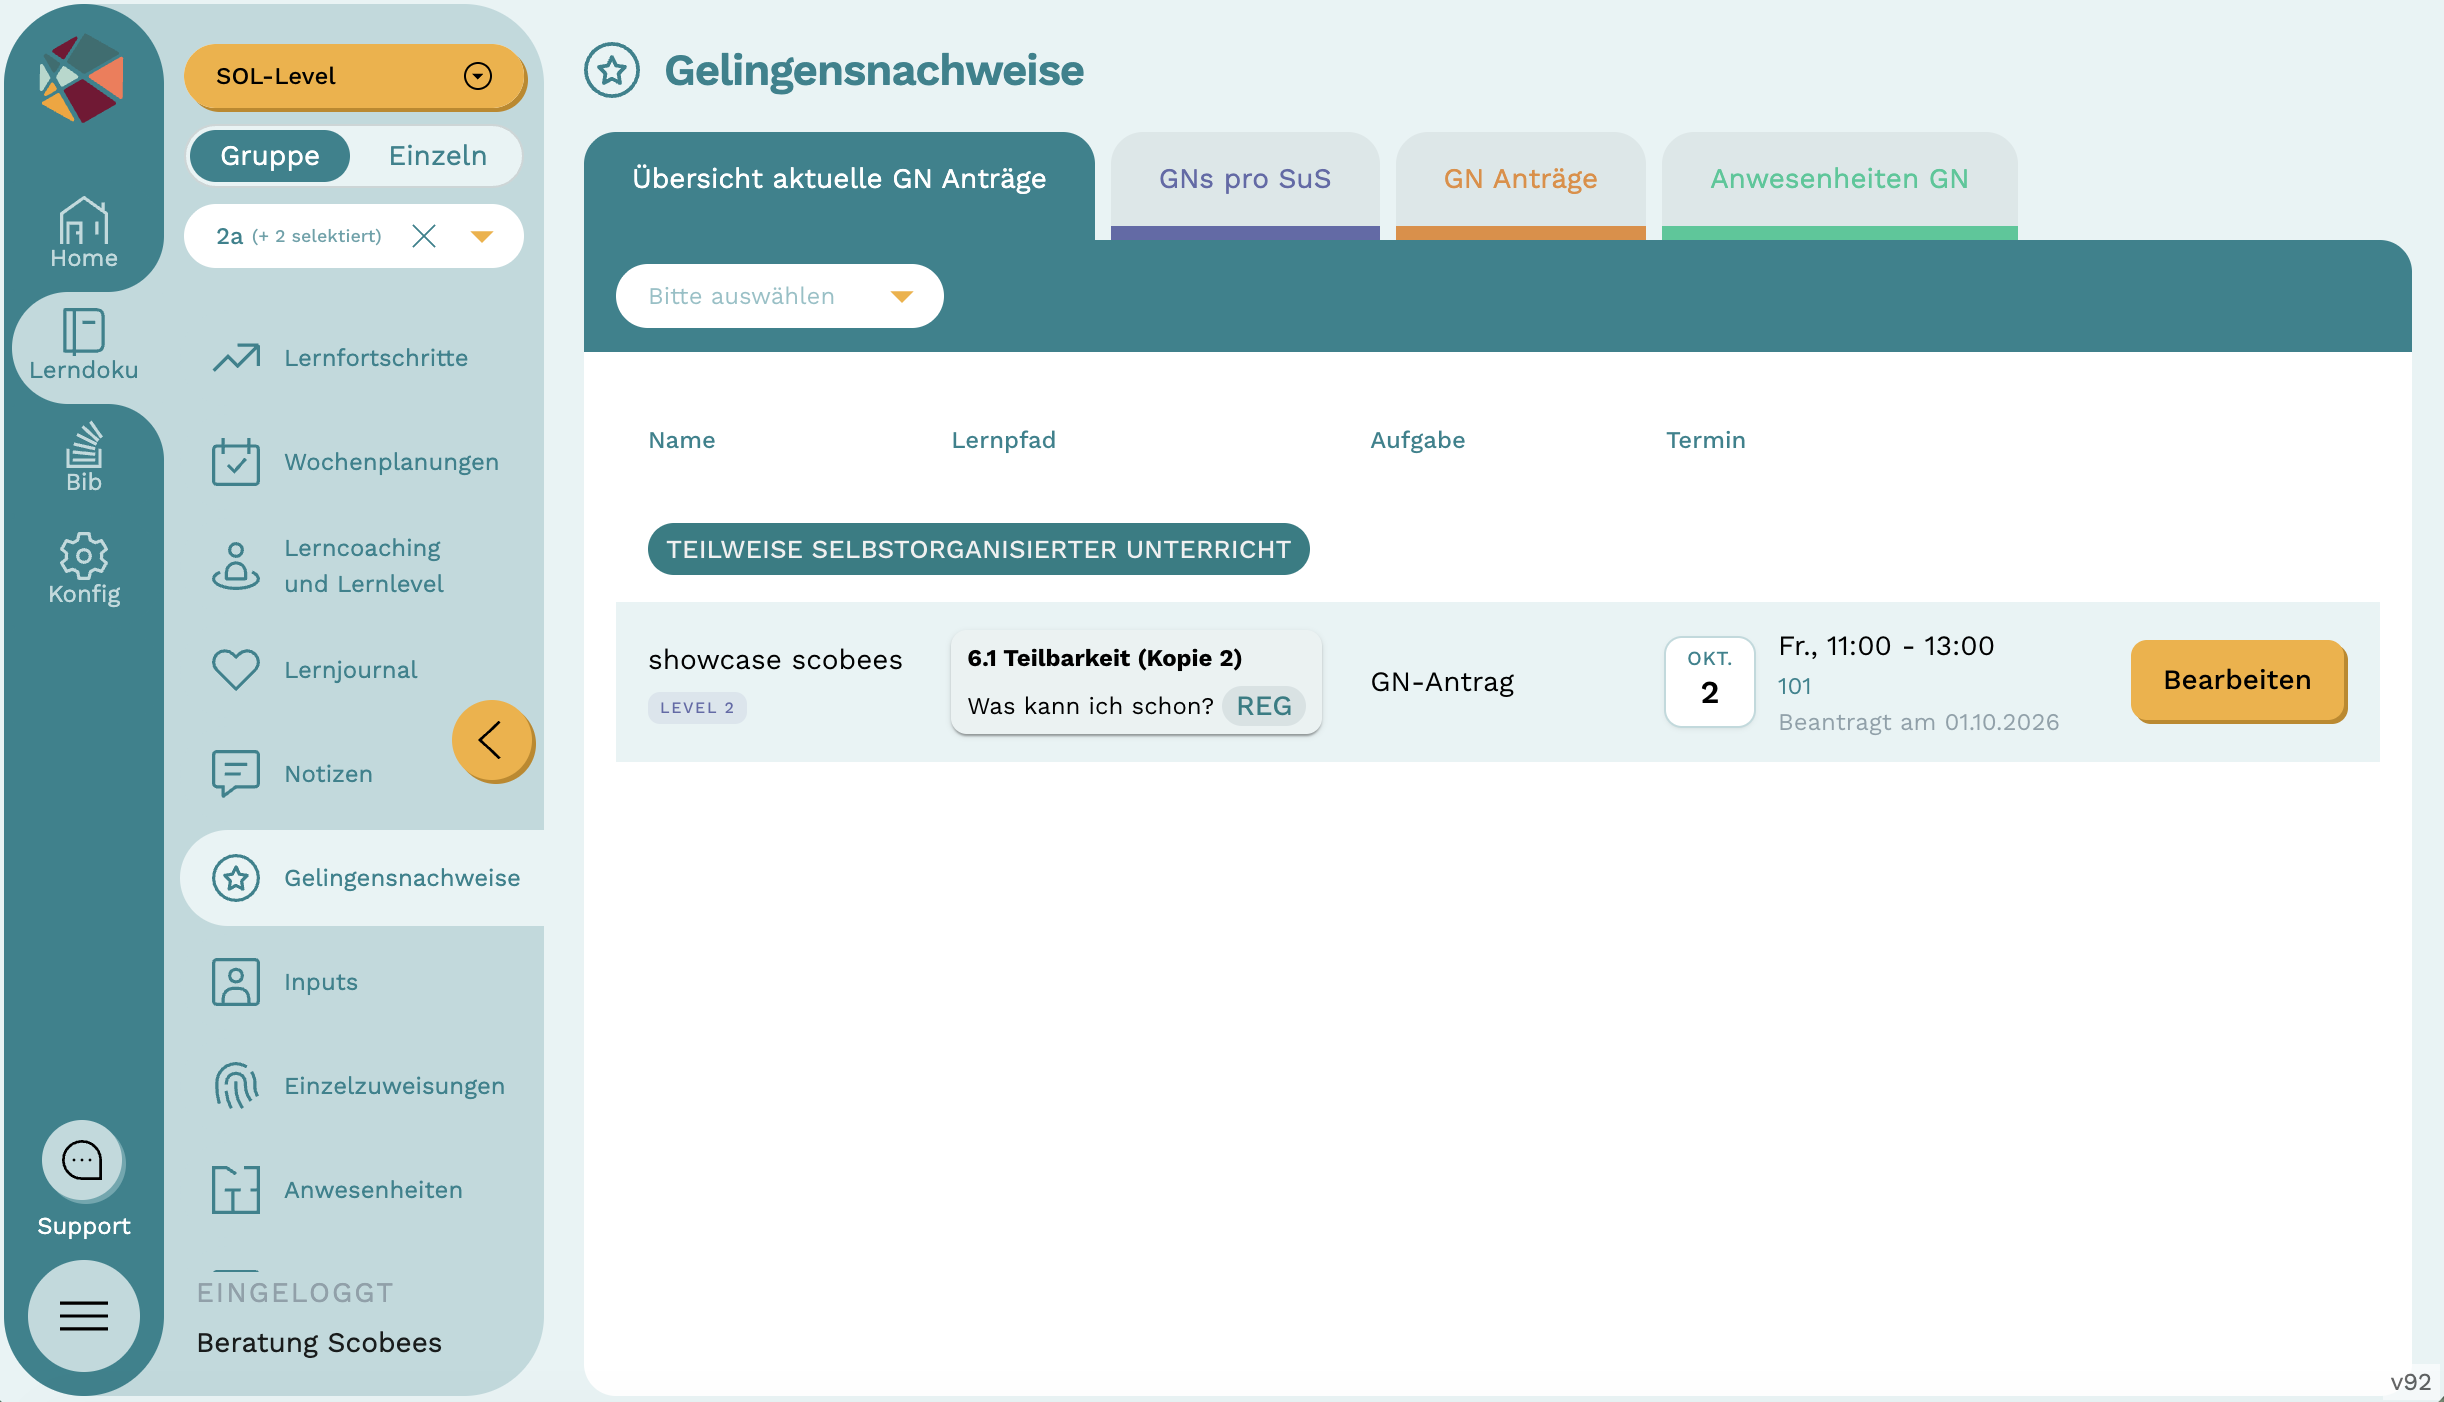Screen dimensions: 2444x1402
Task: Click the LEVEL 2 badge
Action: coord(697,707)
